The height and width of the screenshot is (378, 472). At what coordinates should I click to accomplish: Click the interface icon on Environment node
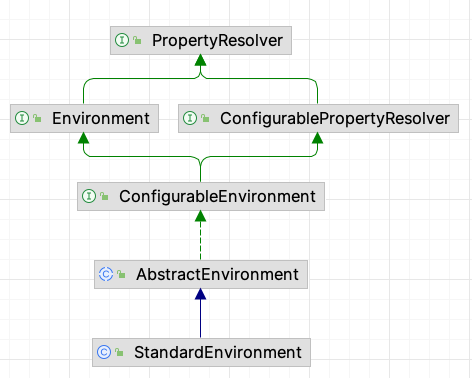click(22, 118)
